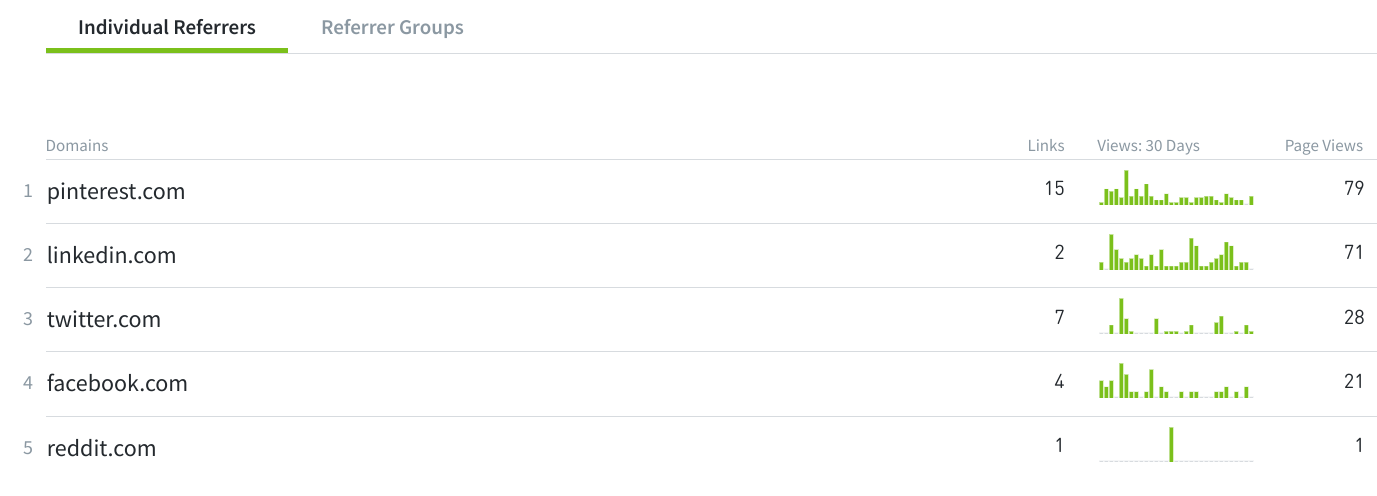
Task: Sort by the Links column header
Action: (1046, 146)
